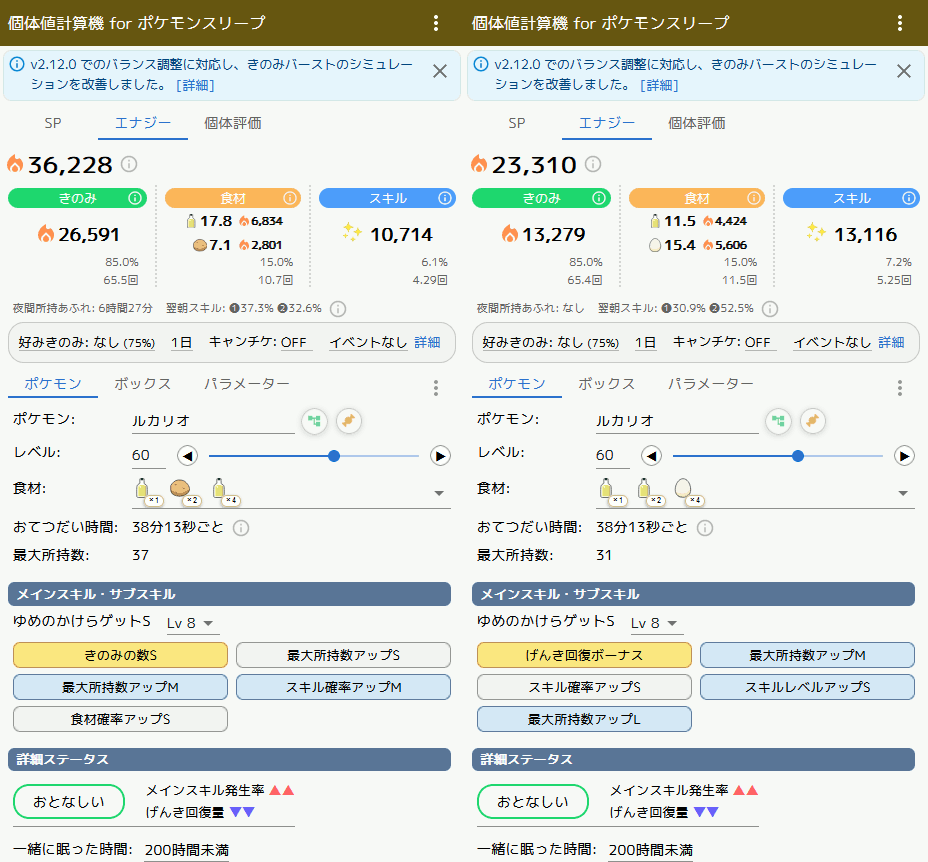Click the orange candy icon next to the right ルカリオ

click(812, 421)
